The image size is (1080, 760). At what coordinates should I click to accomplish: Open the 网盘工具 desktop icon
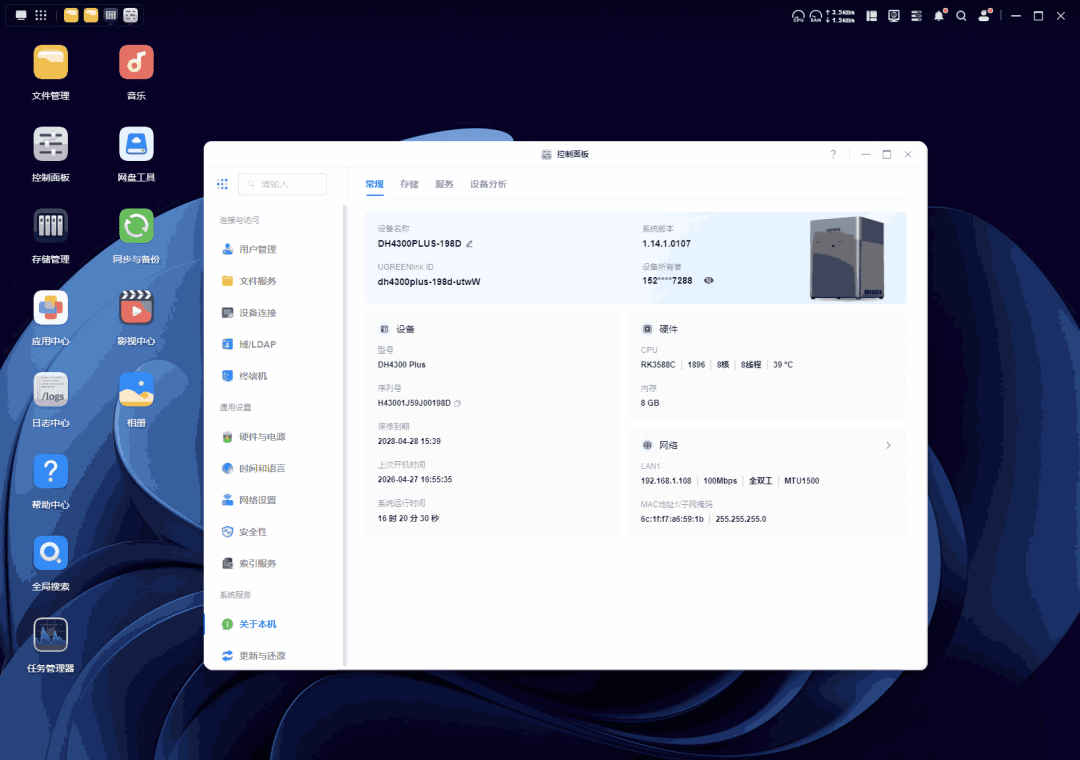pos(136,145)
